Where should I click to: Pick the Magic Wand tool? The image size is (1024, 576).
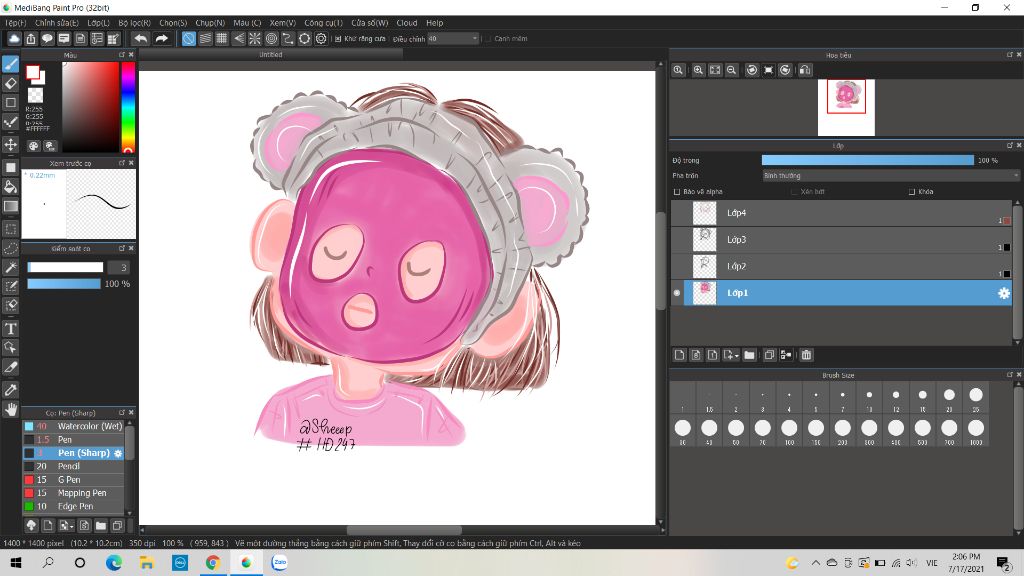10,267
